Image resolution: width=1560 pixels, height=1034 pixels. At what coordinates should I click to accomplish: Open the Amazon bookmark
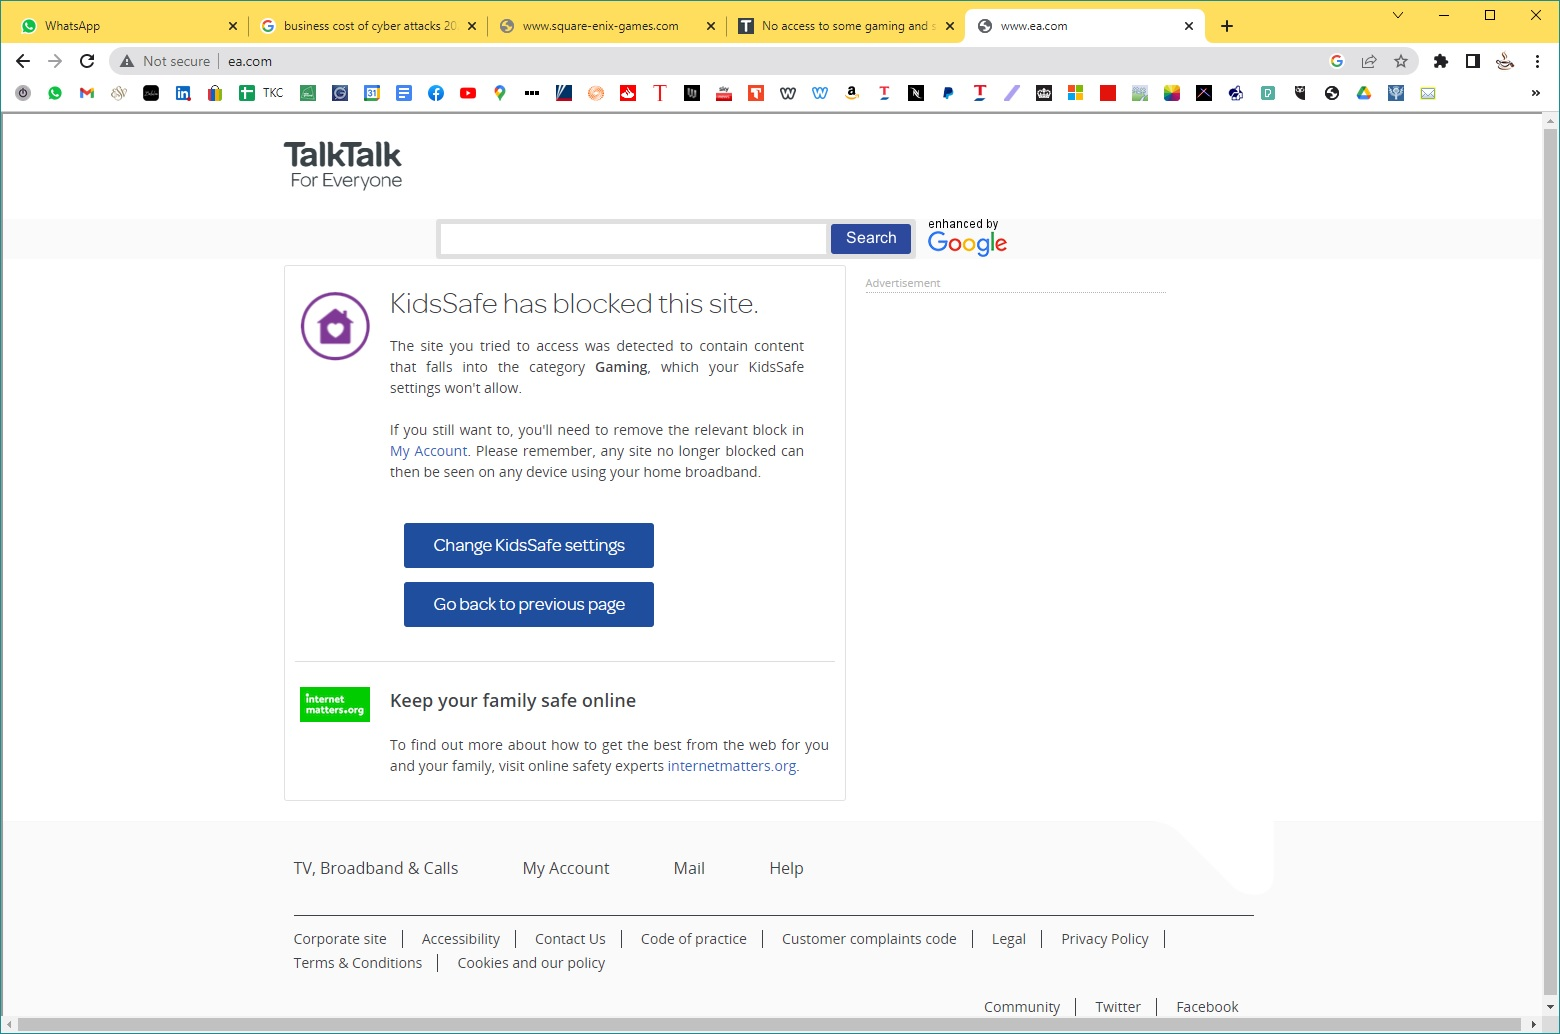(x=851, y=93)
